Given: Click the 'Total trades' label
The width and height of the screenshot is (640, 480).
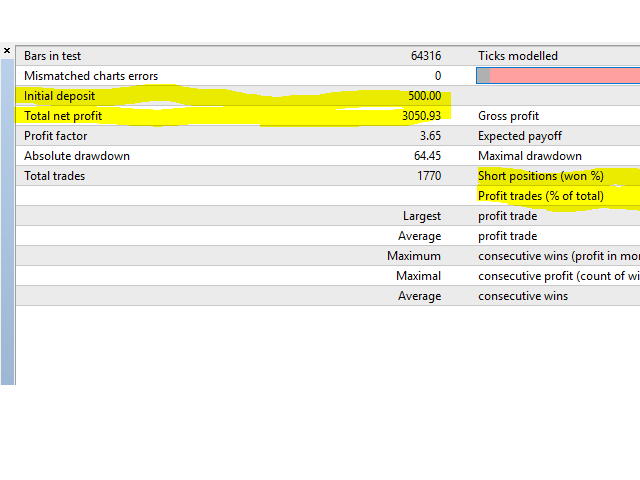Looking at the screenshot, I should 54,176.
